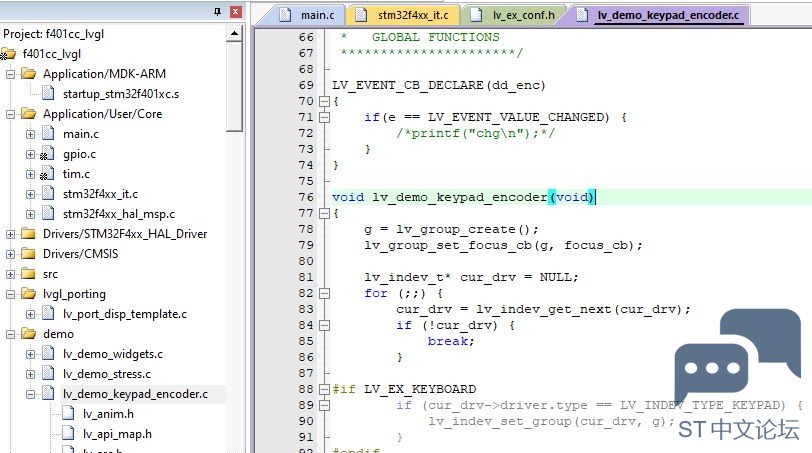Select lv_demo_keypad_encoder.c tree item
This screenshot has height=453, width=812.
[x=135, y=394]
